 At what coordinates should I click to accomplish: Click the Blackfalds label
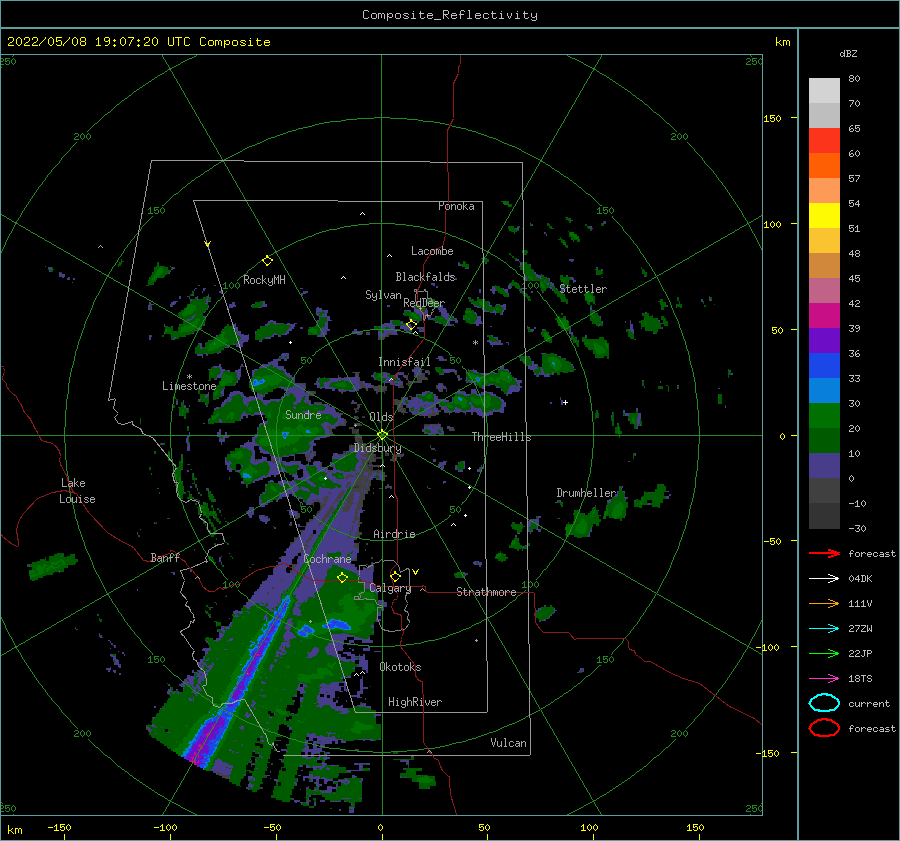[425, 277]
